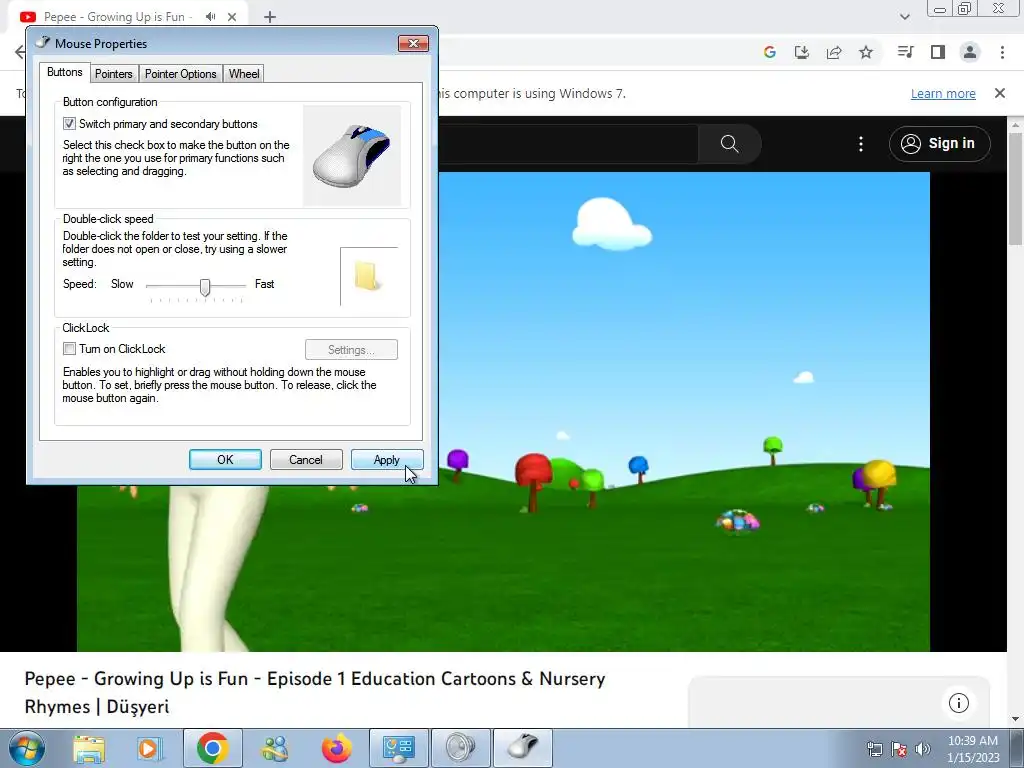Open the media controls icon
Image resolution: width=1024 pixels, height=768 pixels.
coord(905,52)
